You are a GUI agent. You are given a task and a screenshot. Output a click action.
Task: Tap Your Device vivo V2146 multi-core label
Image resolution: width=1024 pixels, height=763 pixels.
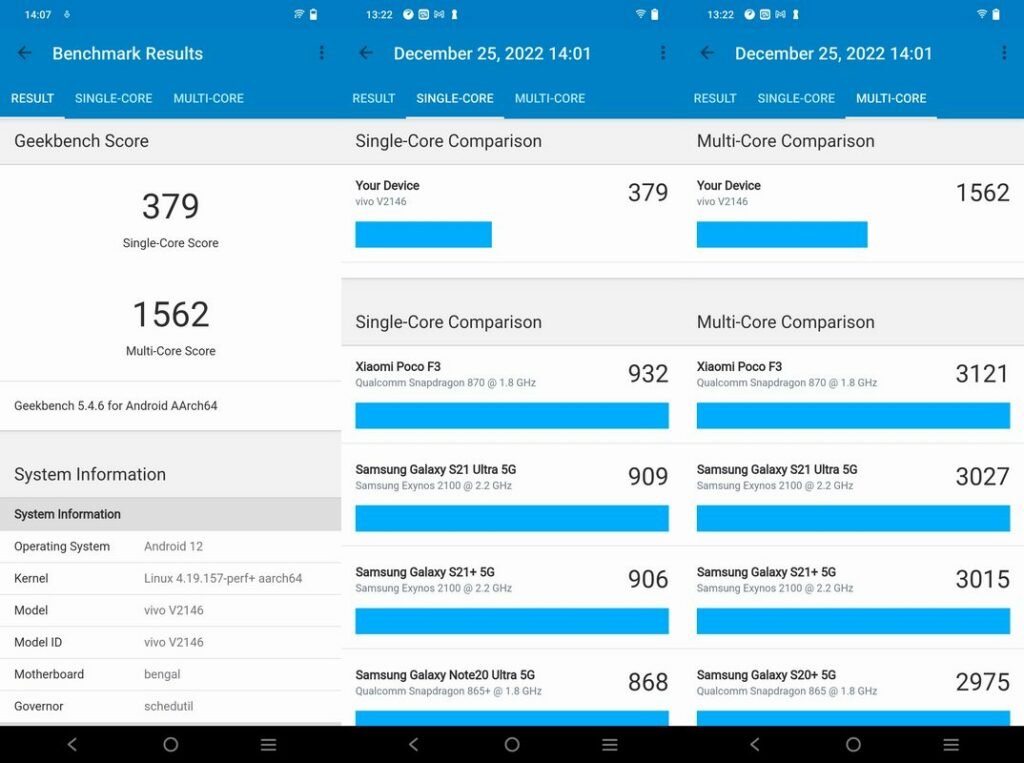[x=729, y=193]
